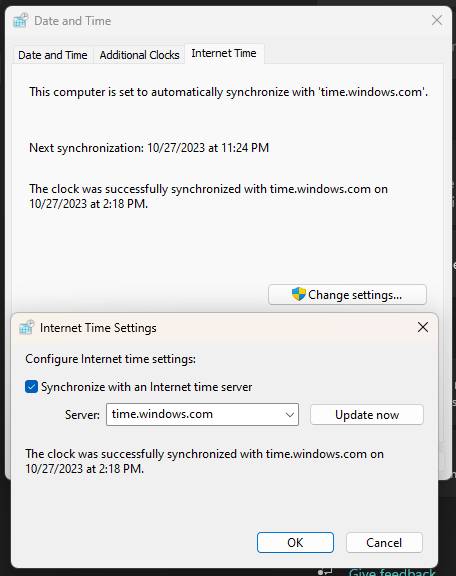Close the Date and Time window
The width and height of the screenshot is (456, 576).
pos(437,20)
